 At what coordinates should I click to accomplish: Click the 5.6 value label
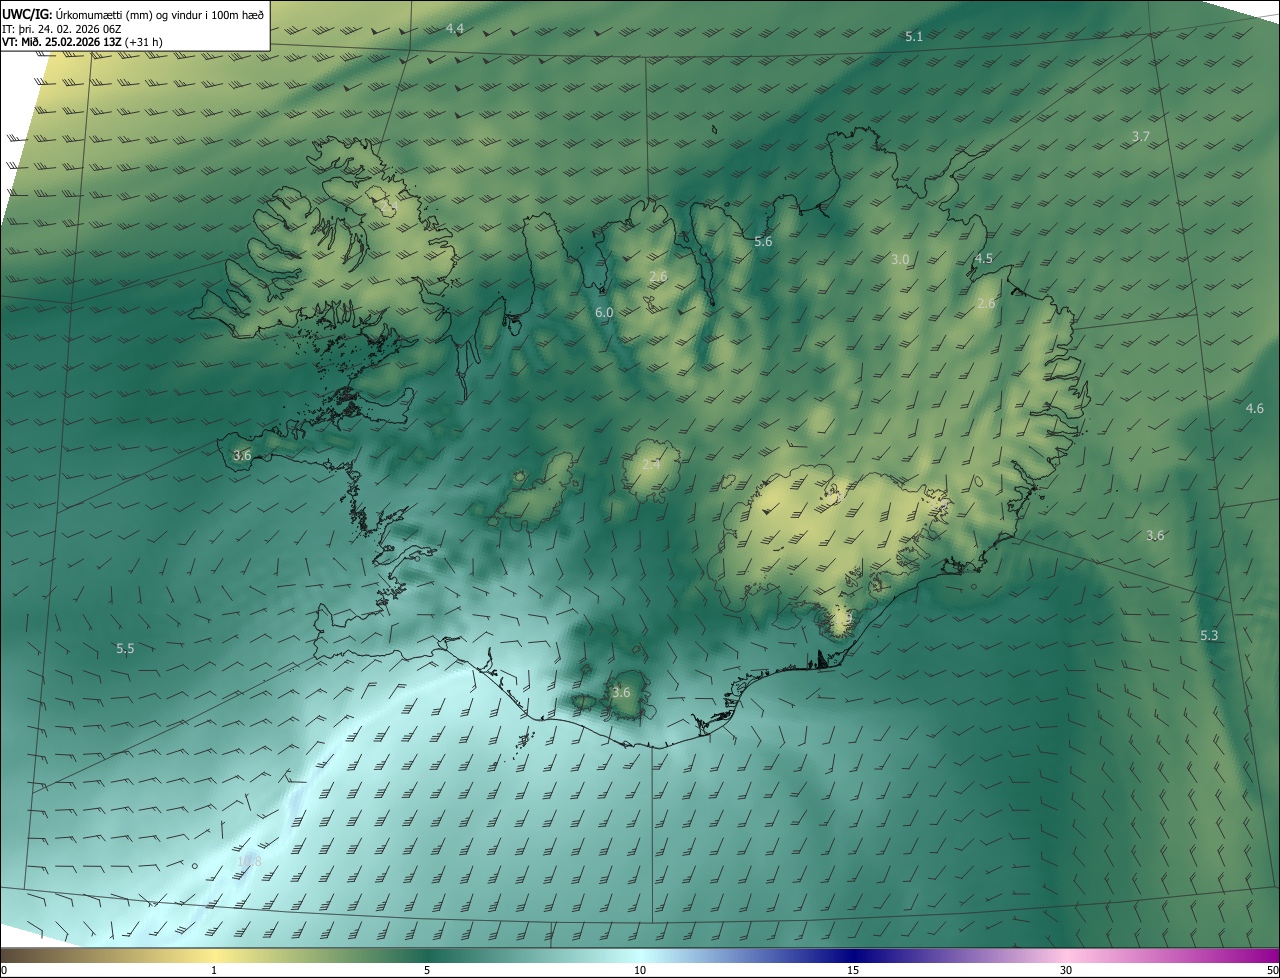coord(763,242)
